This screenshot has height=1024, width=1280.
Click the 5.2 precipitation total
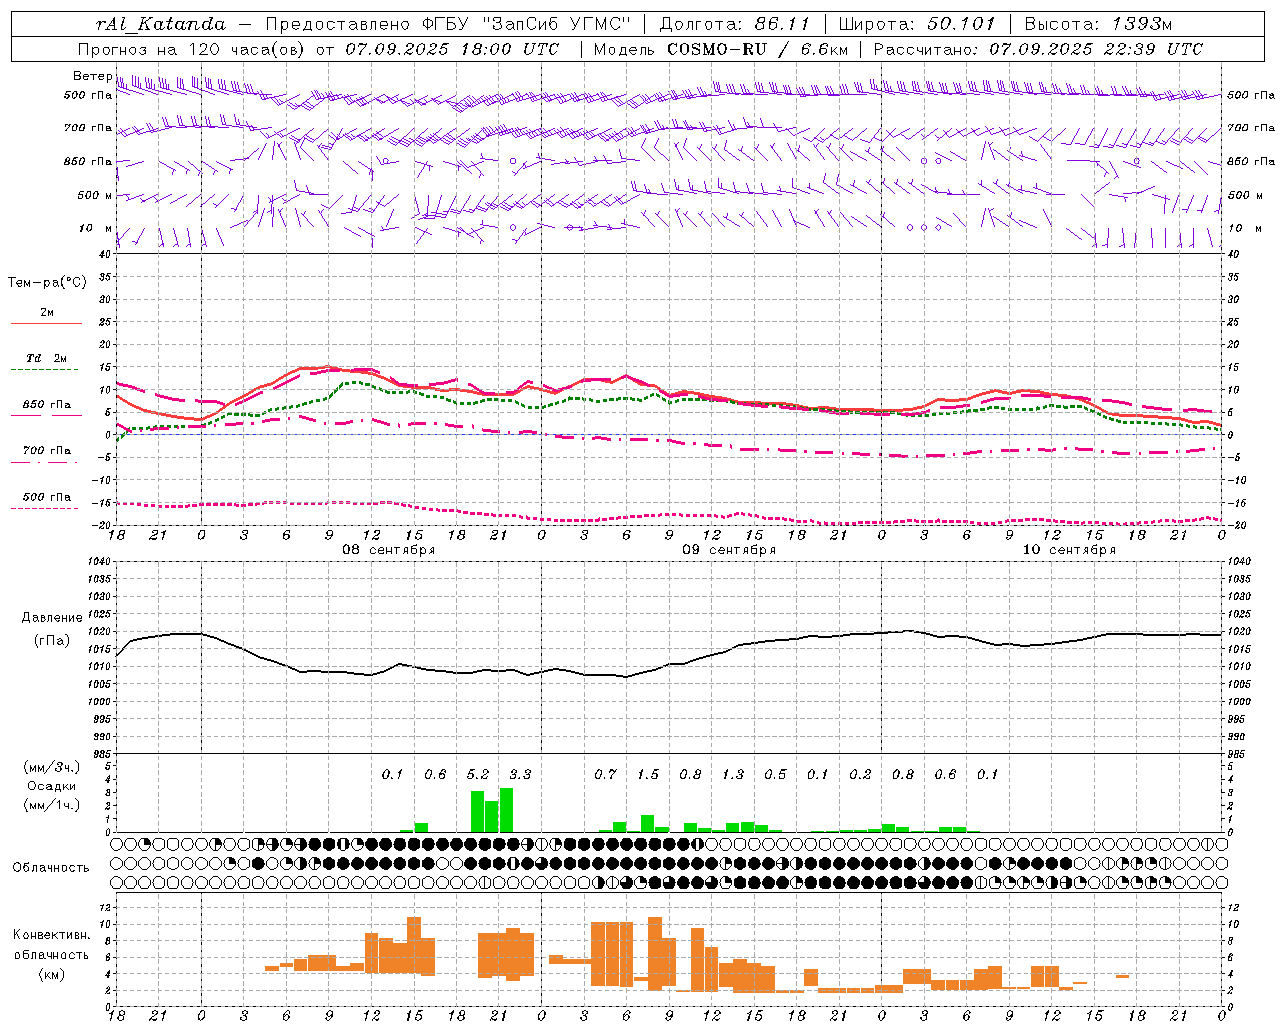(478, 775)
